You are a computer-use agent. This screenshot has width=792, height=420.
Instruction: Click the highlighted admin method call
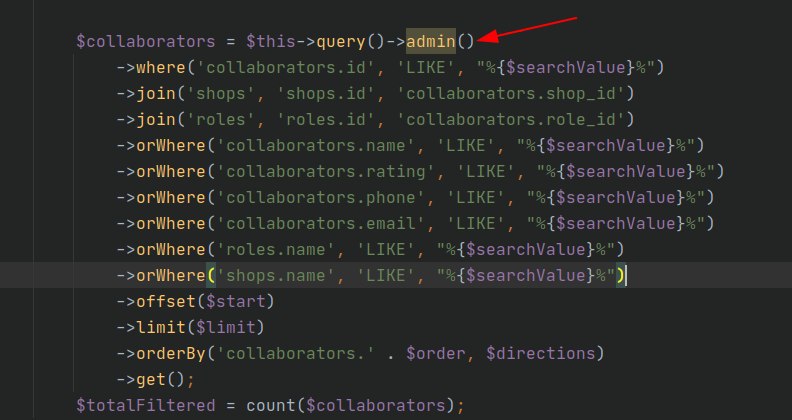point(431,41)
